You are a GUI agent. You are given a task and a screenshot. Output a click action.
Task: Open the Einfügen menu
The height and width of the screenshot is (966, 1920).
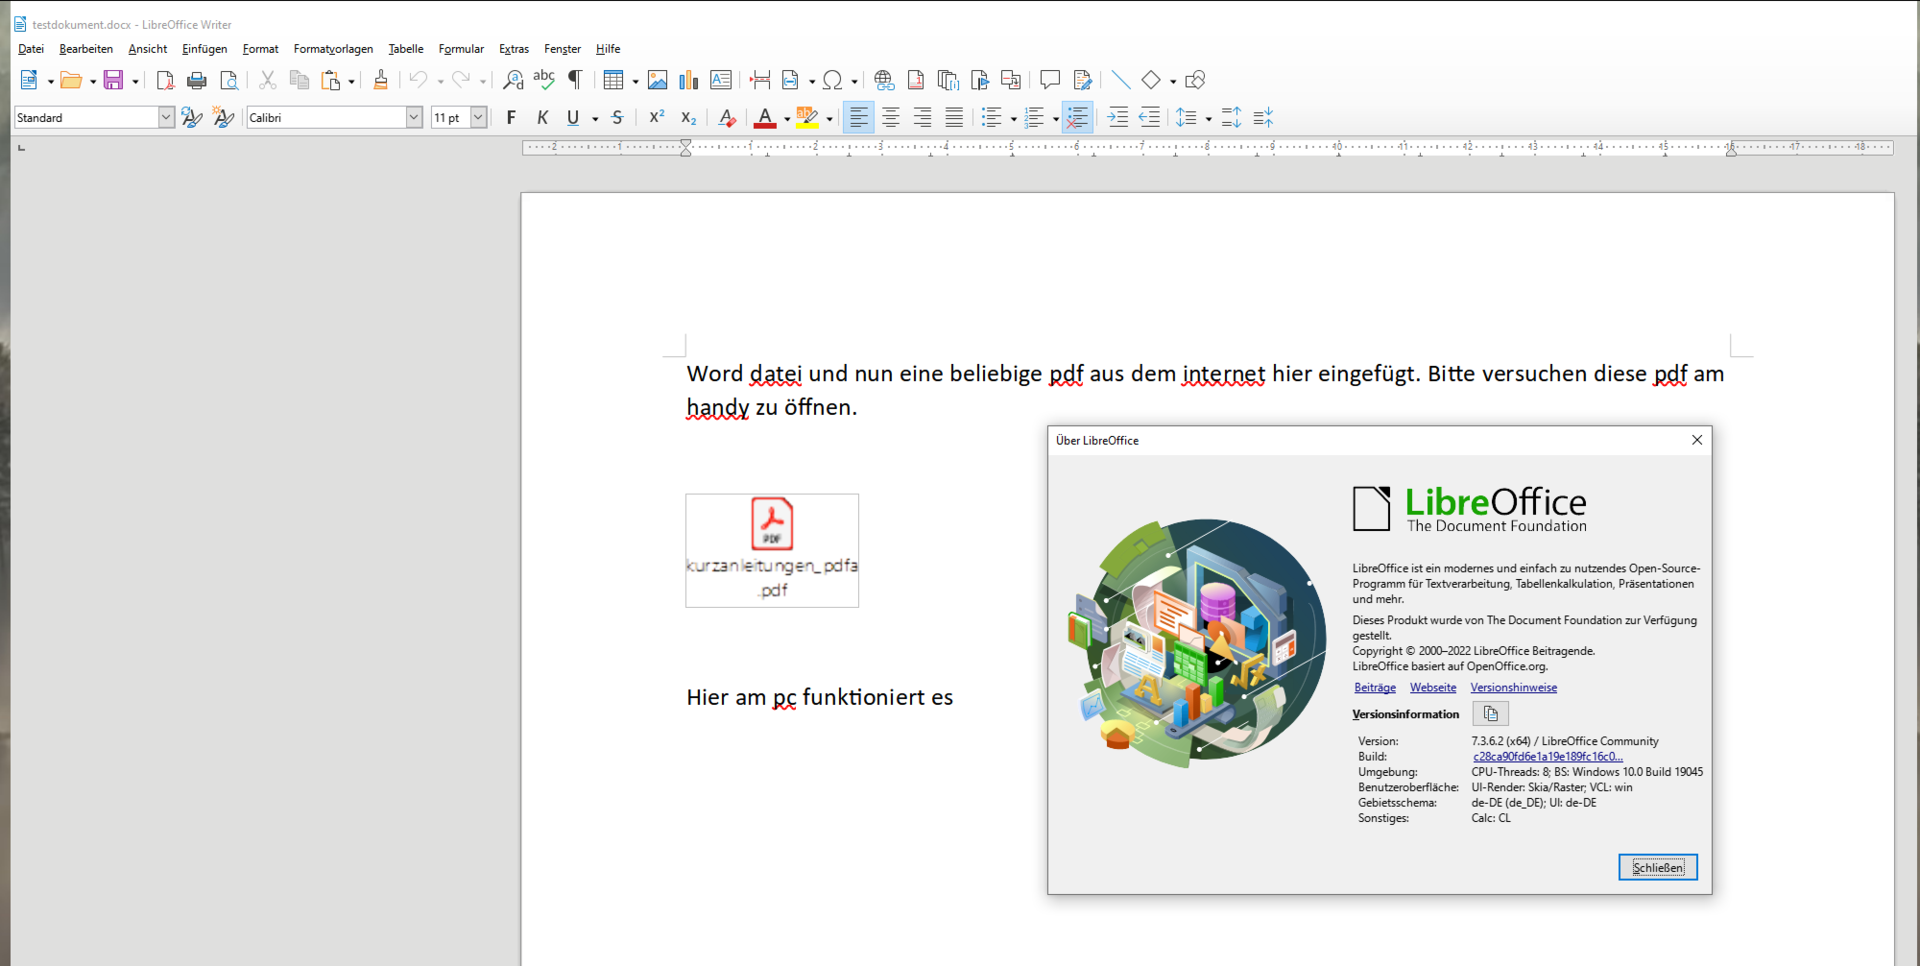click(x=204, y=49)
